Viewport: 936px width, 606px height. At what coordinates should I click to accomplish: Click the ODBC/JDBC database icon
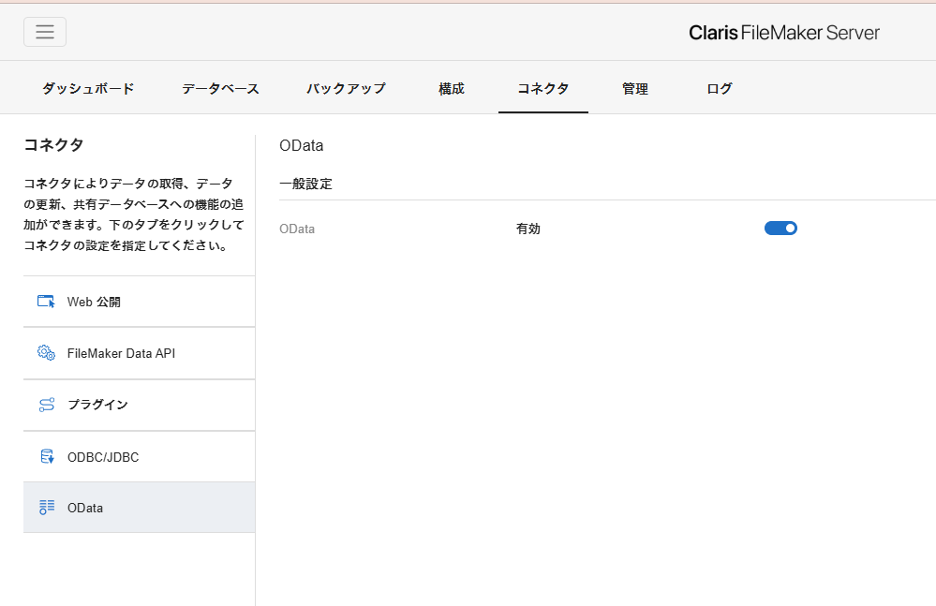pos(46,457)
